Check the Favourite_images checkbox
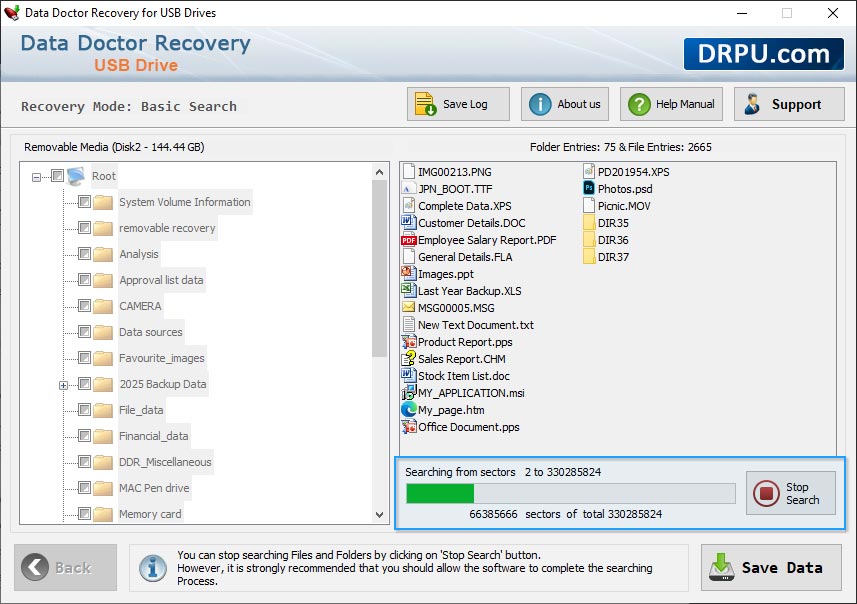The width and height of the screenshot is (857, 604). (x=84, y=357)
